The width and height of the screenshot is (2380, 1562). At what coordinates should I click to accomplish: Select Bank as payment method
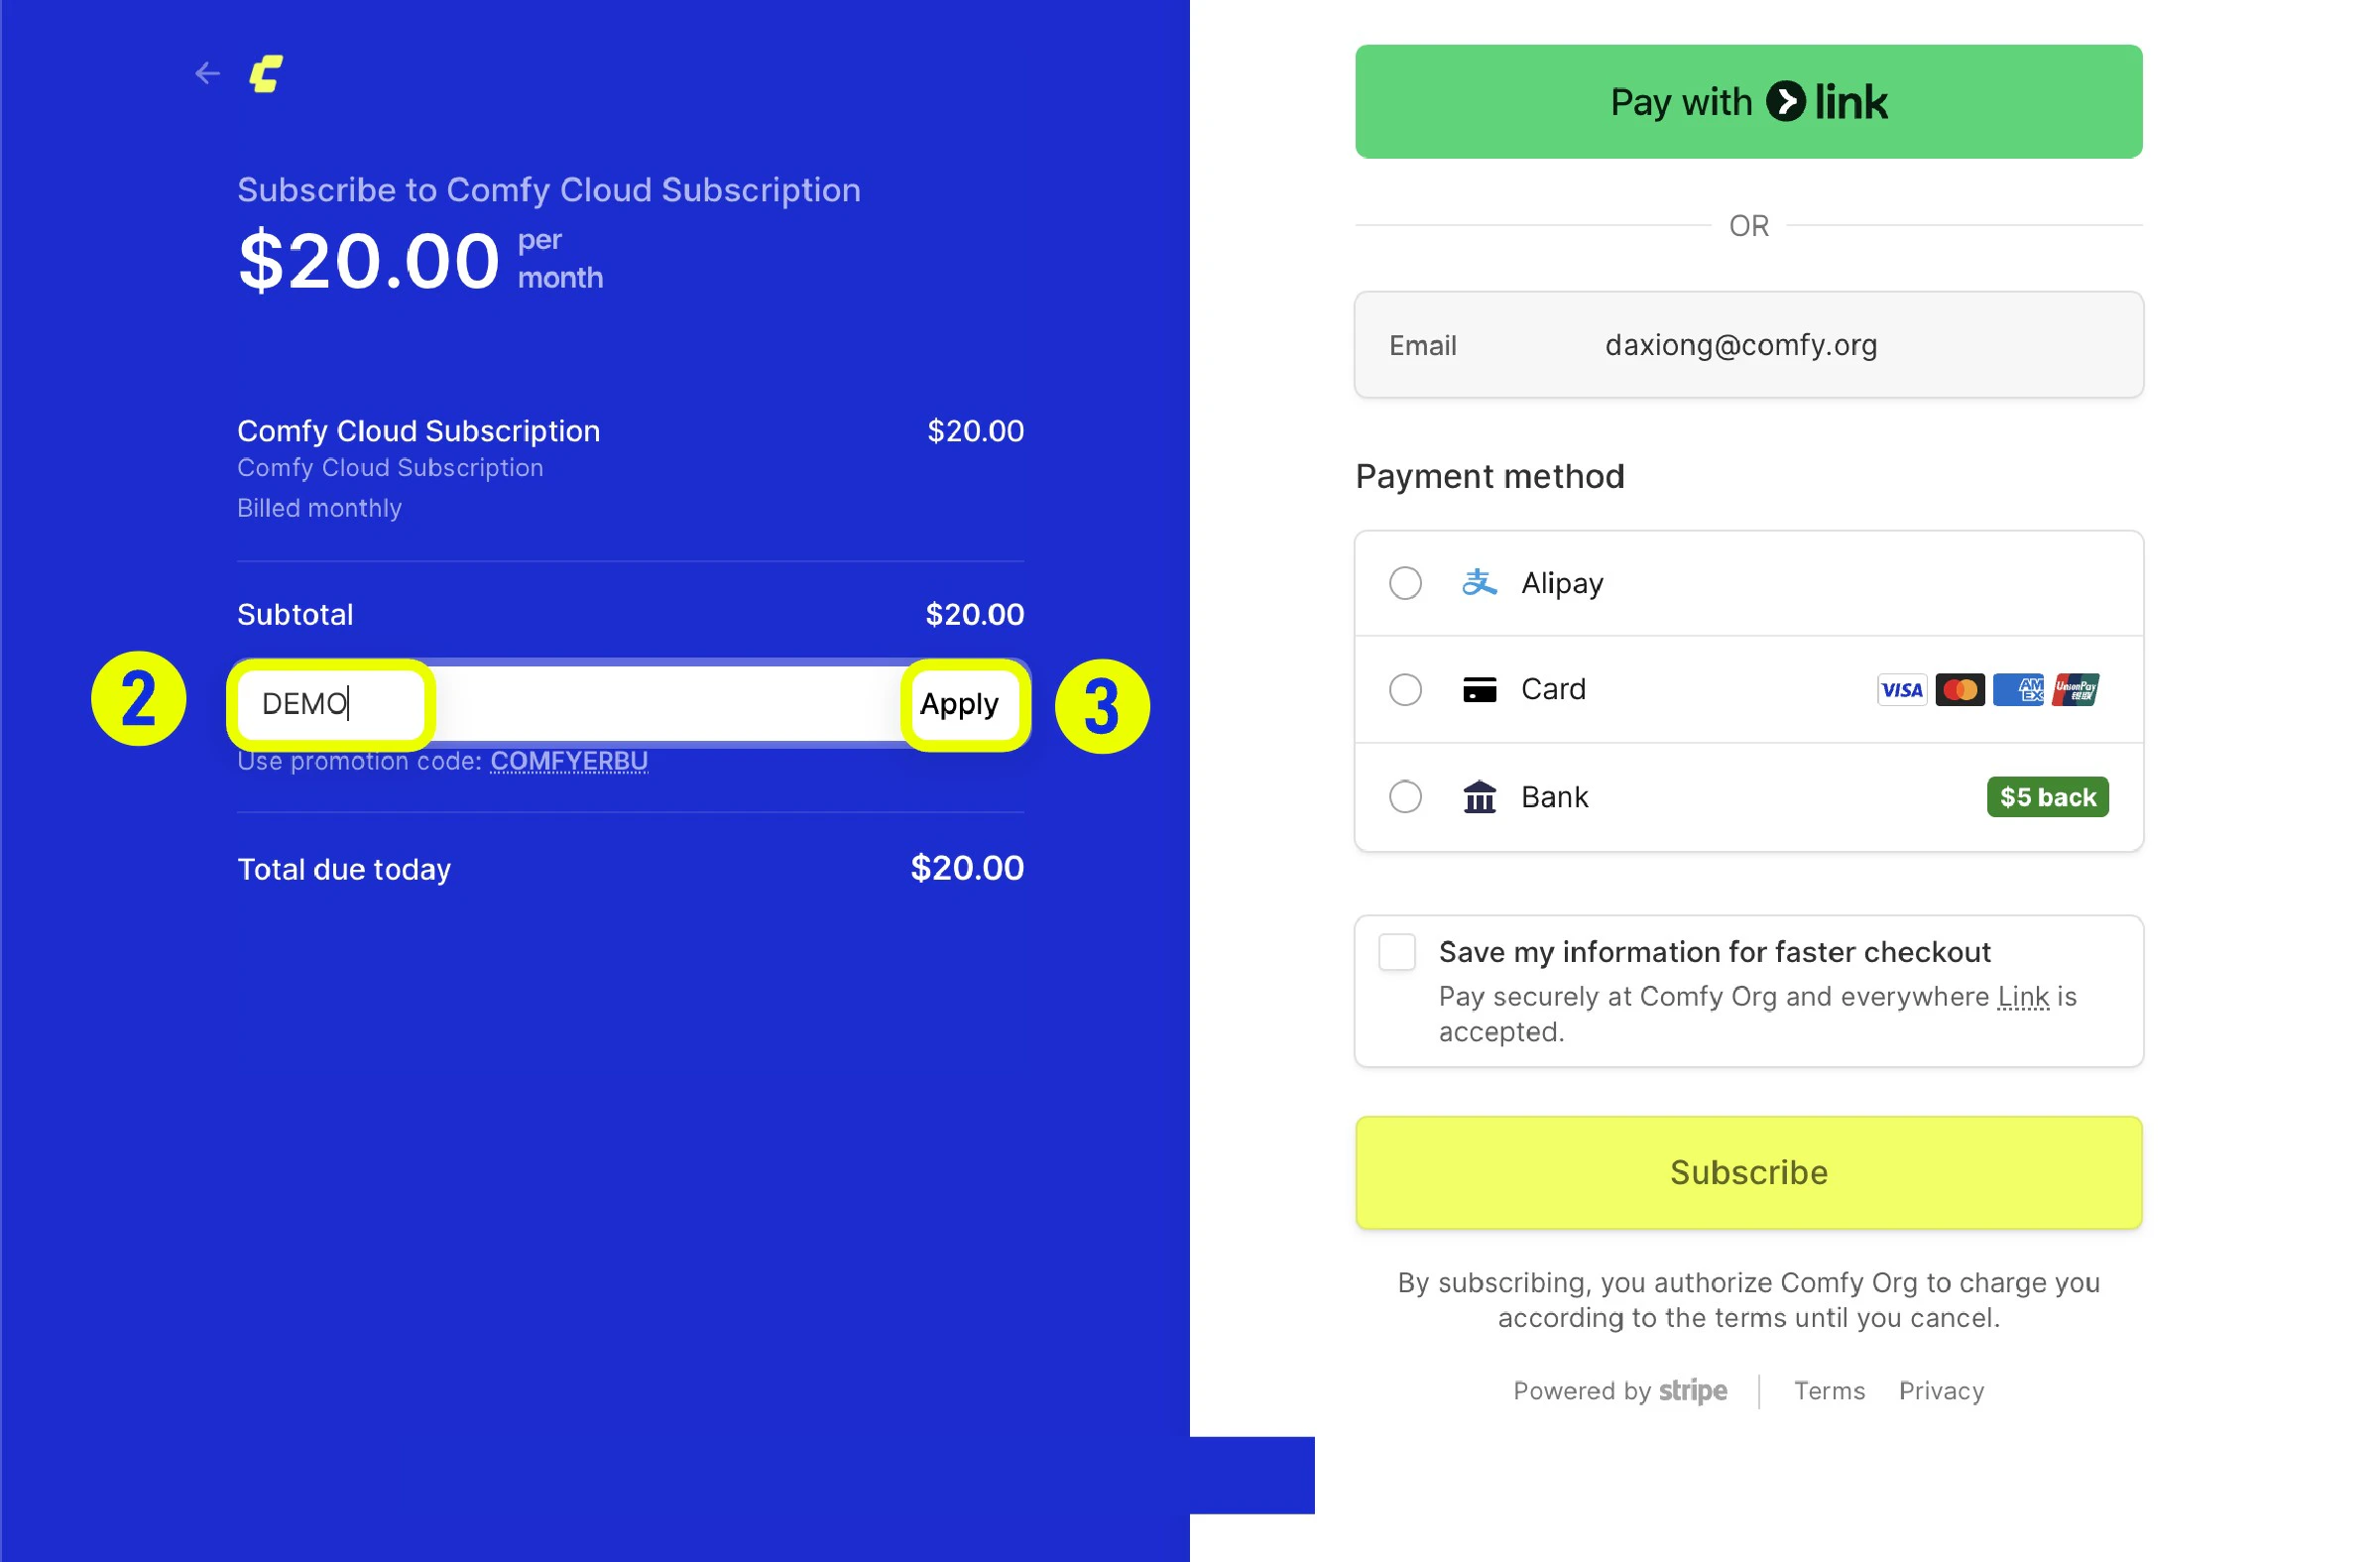click(1404, 797)
